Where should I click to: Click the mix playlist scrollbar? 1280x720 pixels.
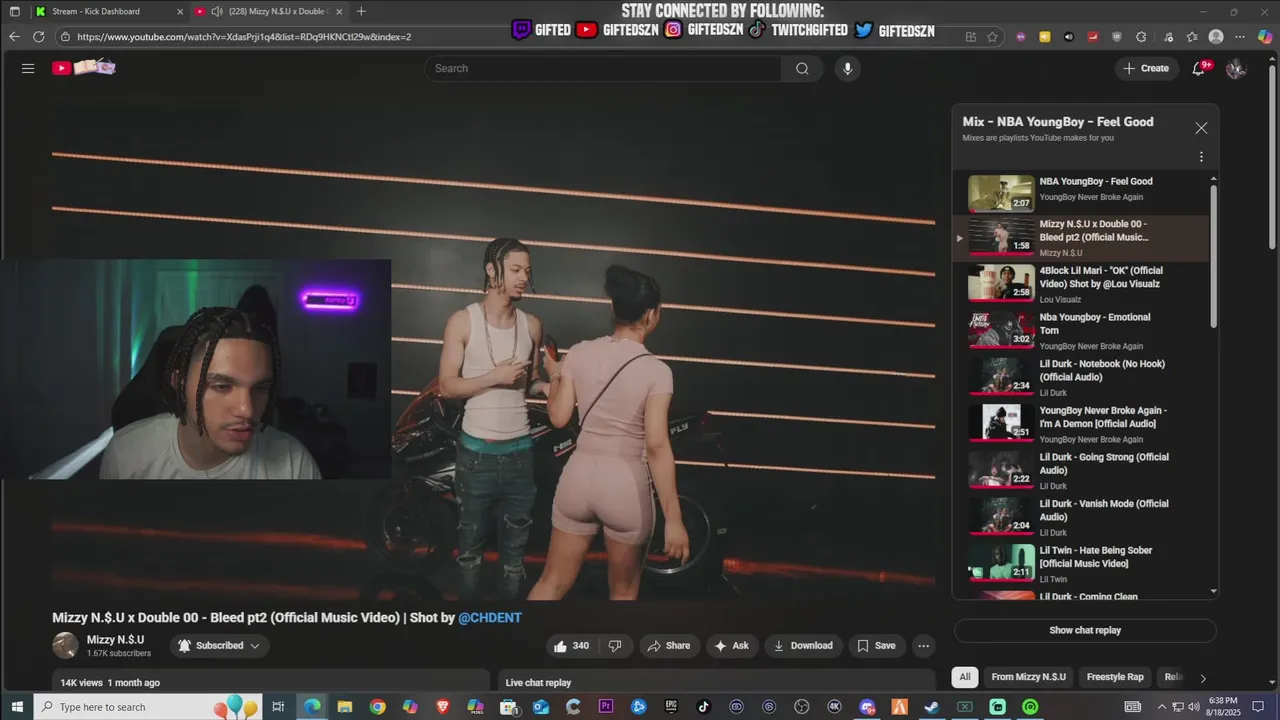(x=1214, y=255)
